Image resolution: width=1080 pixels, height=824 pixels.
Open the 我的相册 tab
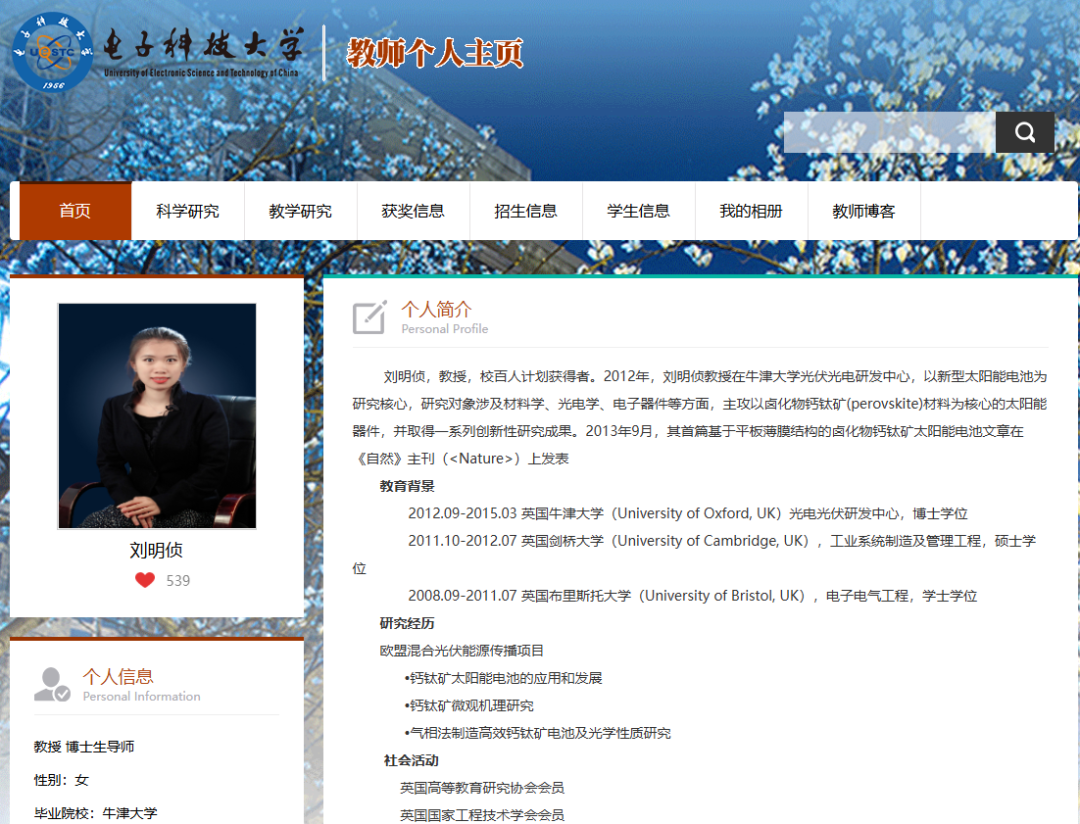[751, 210]
